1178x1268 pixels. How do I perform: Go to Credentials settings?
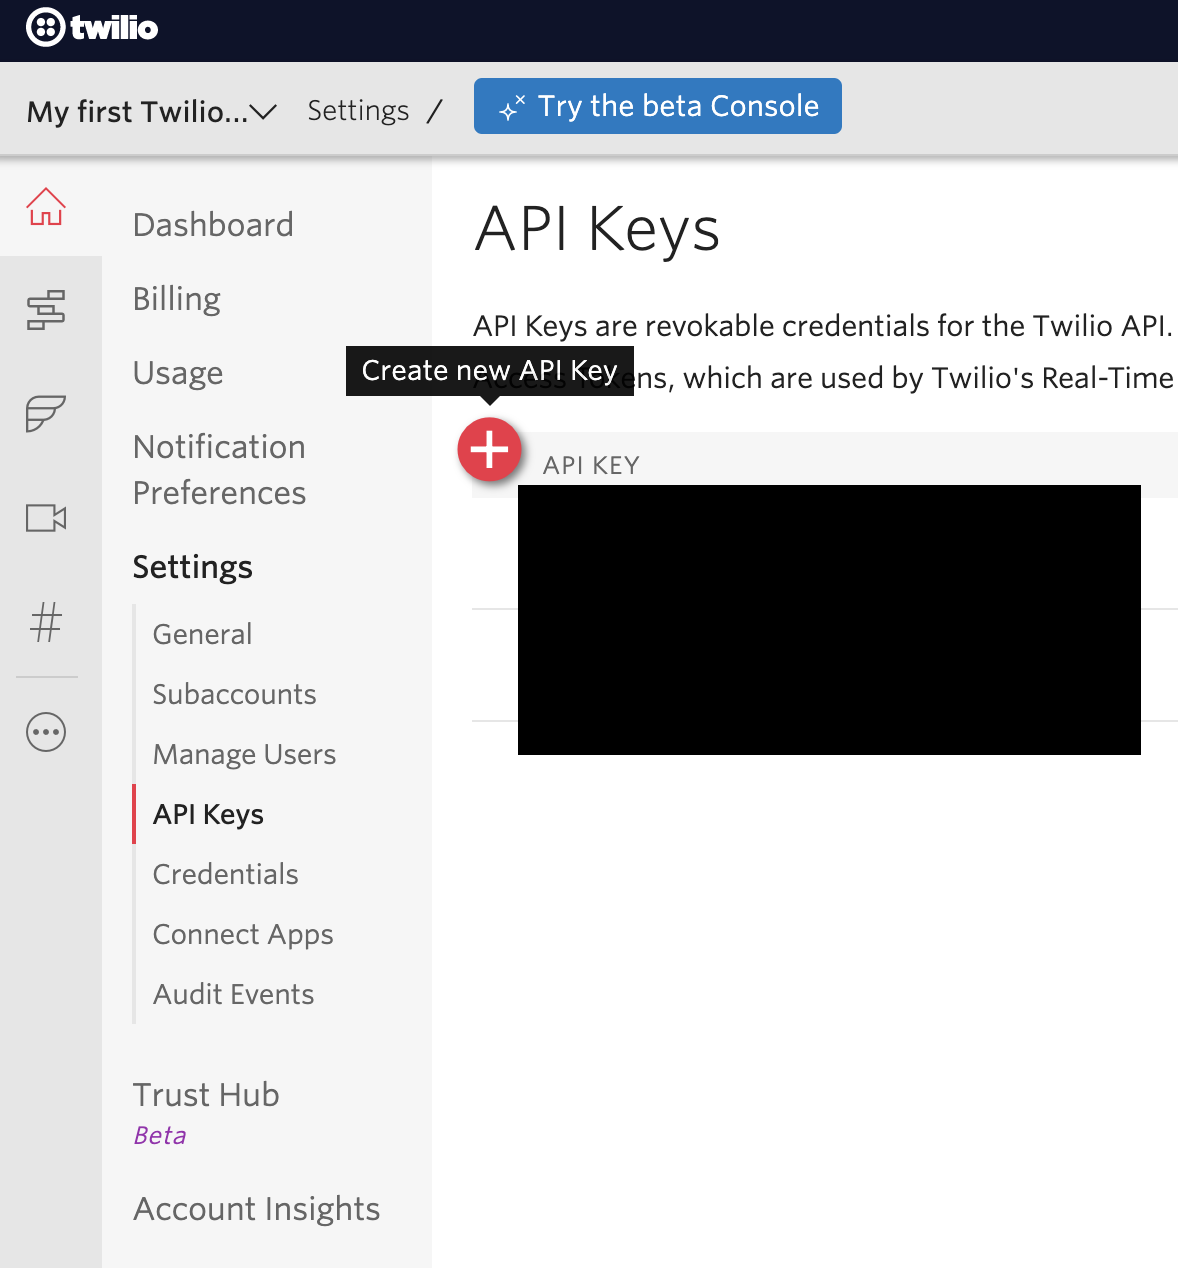(226, 874)
